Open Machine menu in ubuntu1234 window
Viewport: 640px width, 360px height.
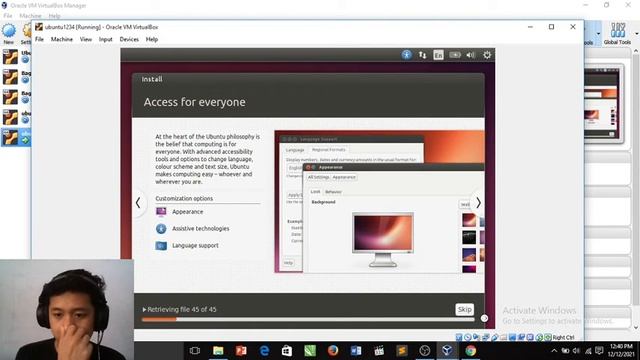click(62, 39)
